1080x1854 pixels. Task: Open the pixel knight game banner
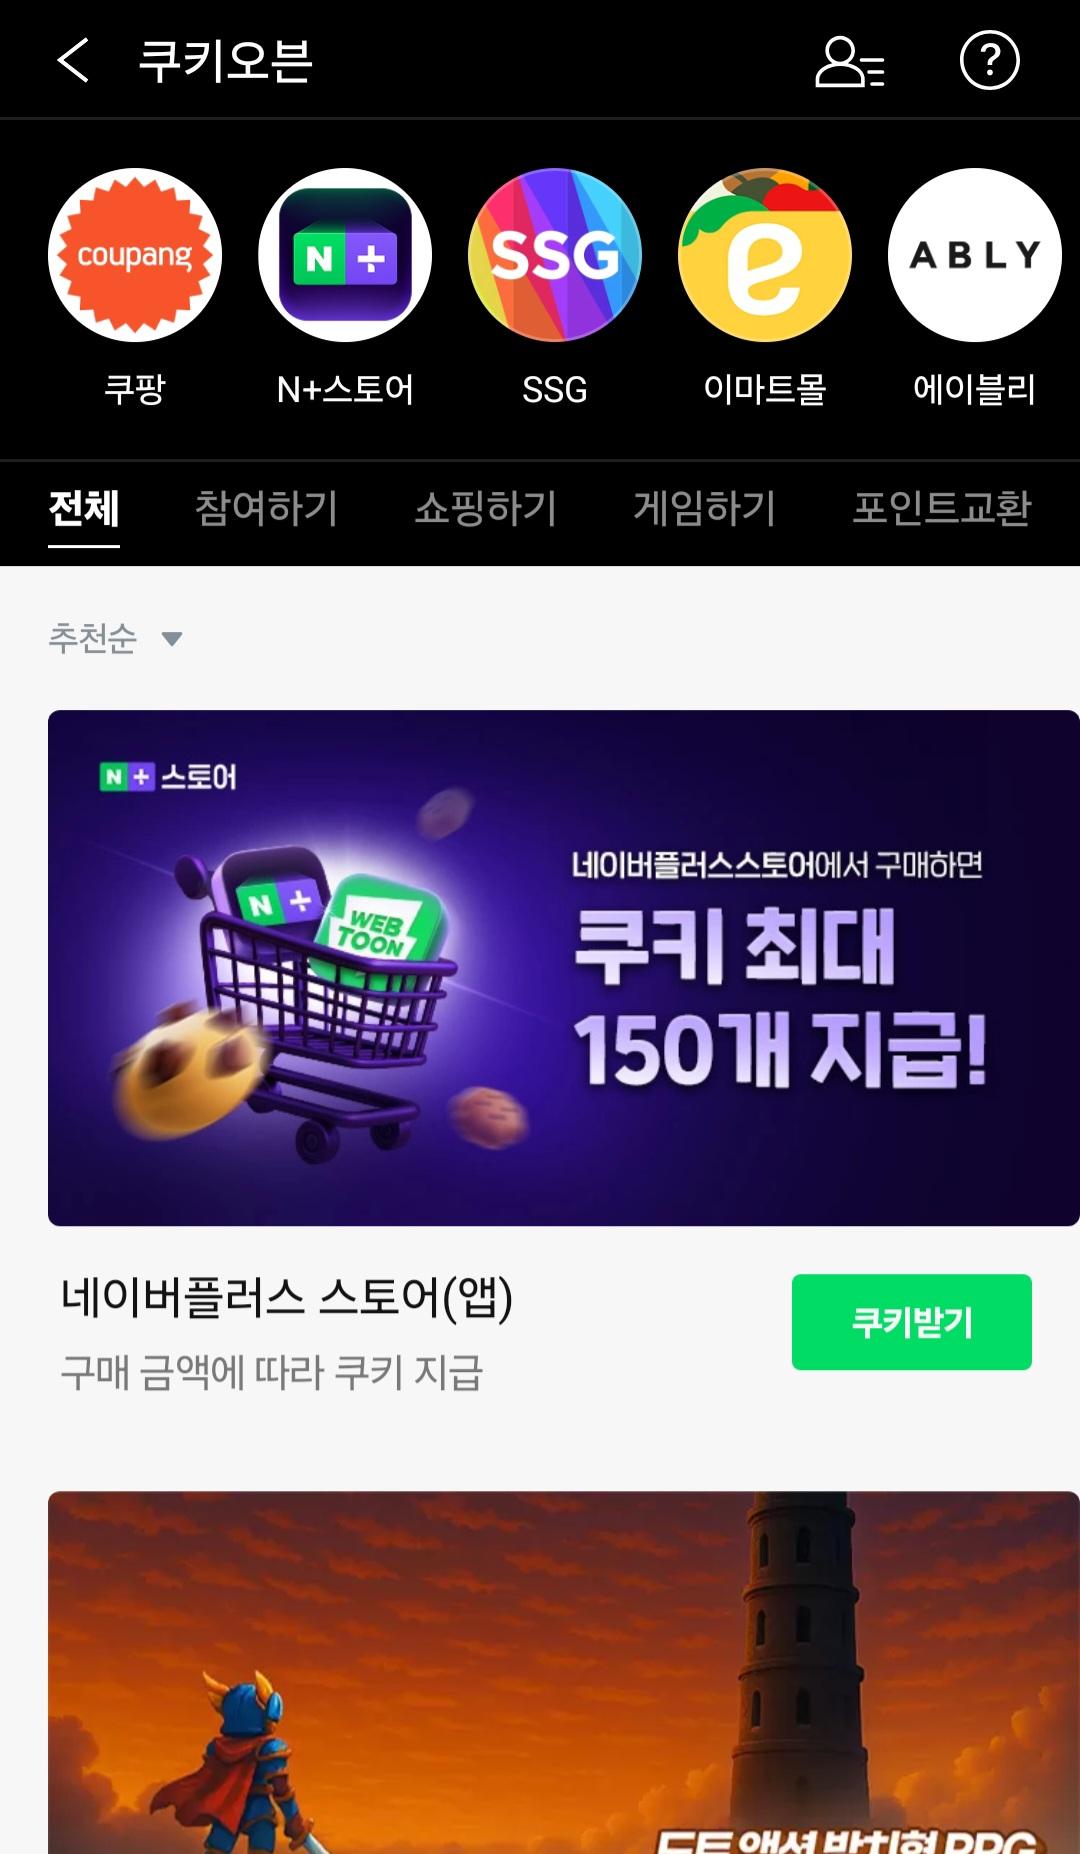click(x=564, y=1672)
